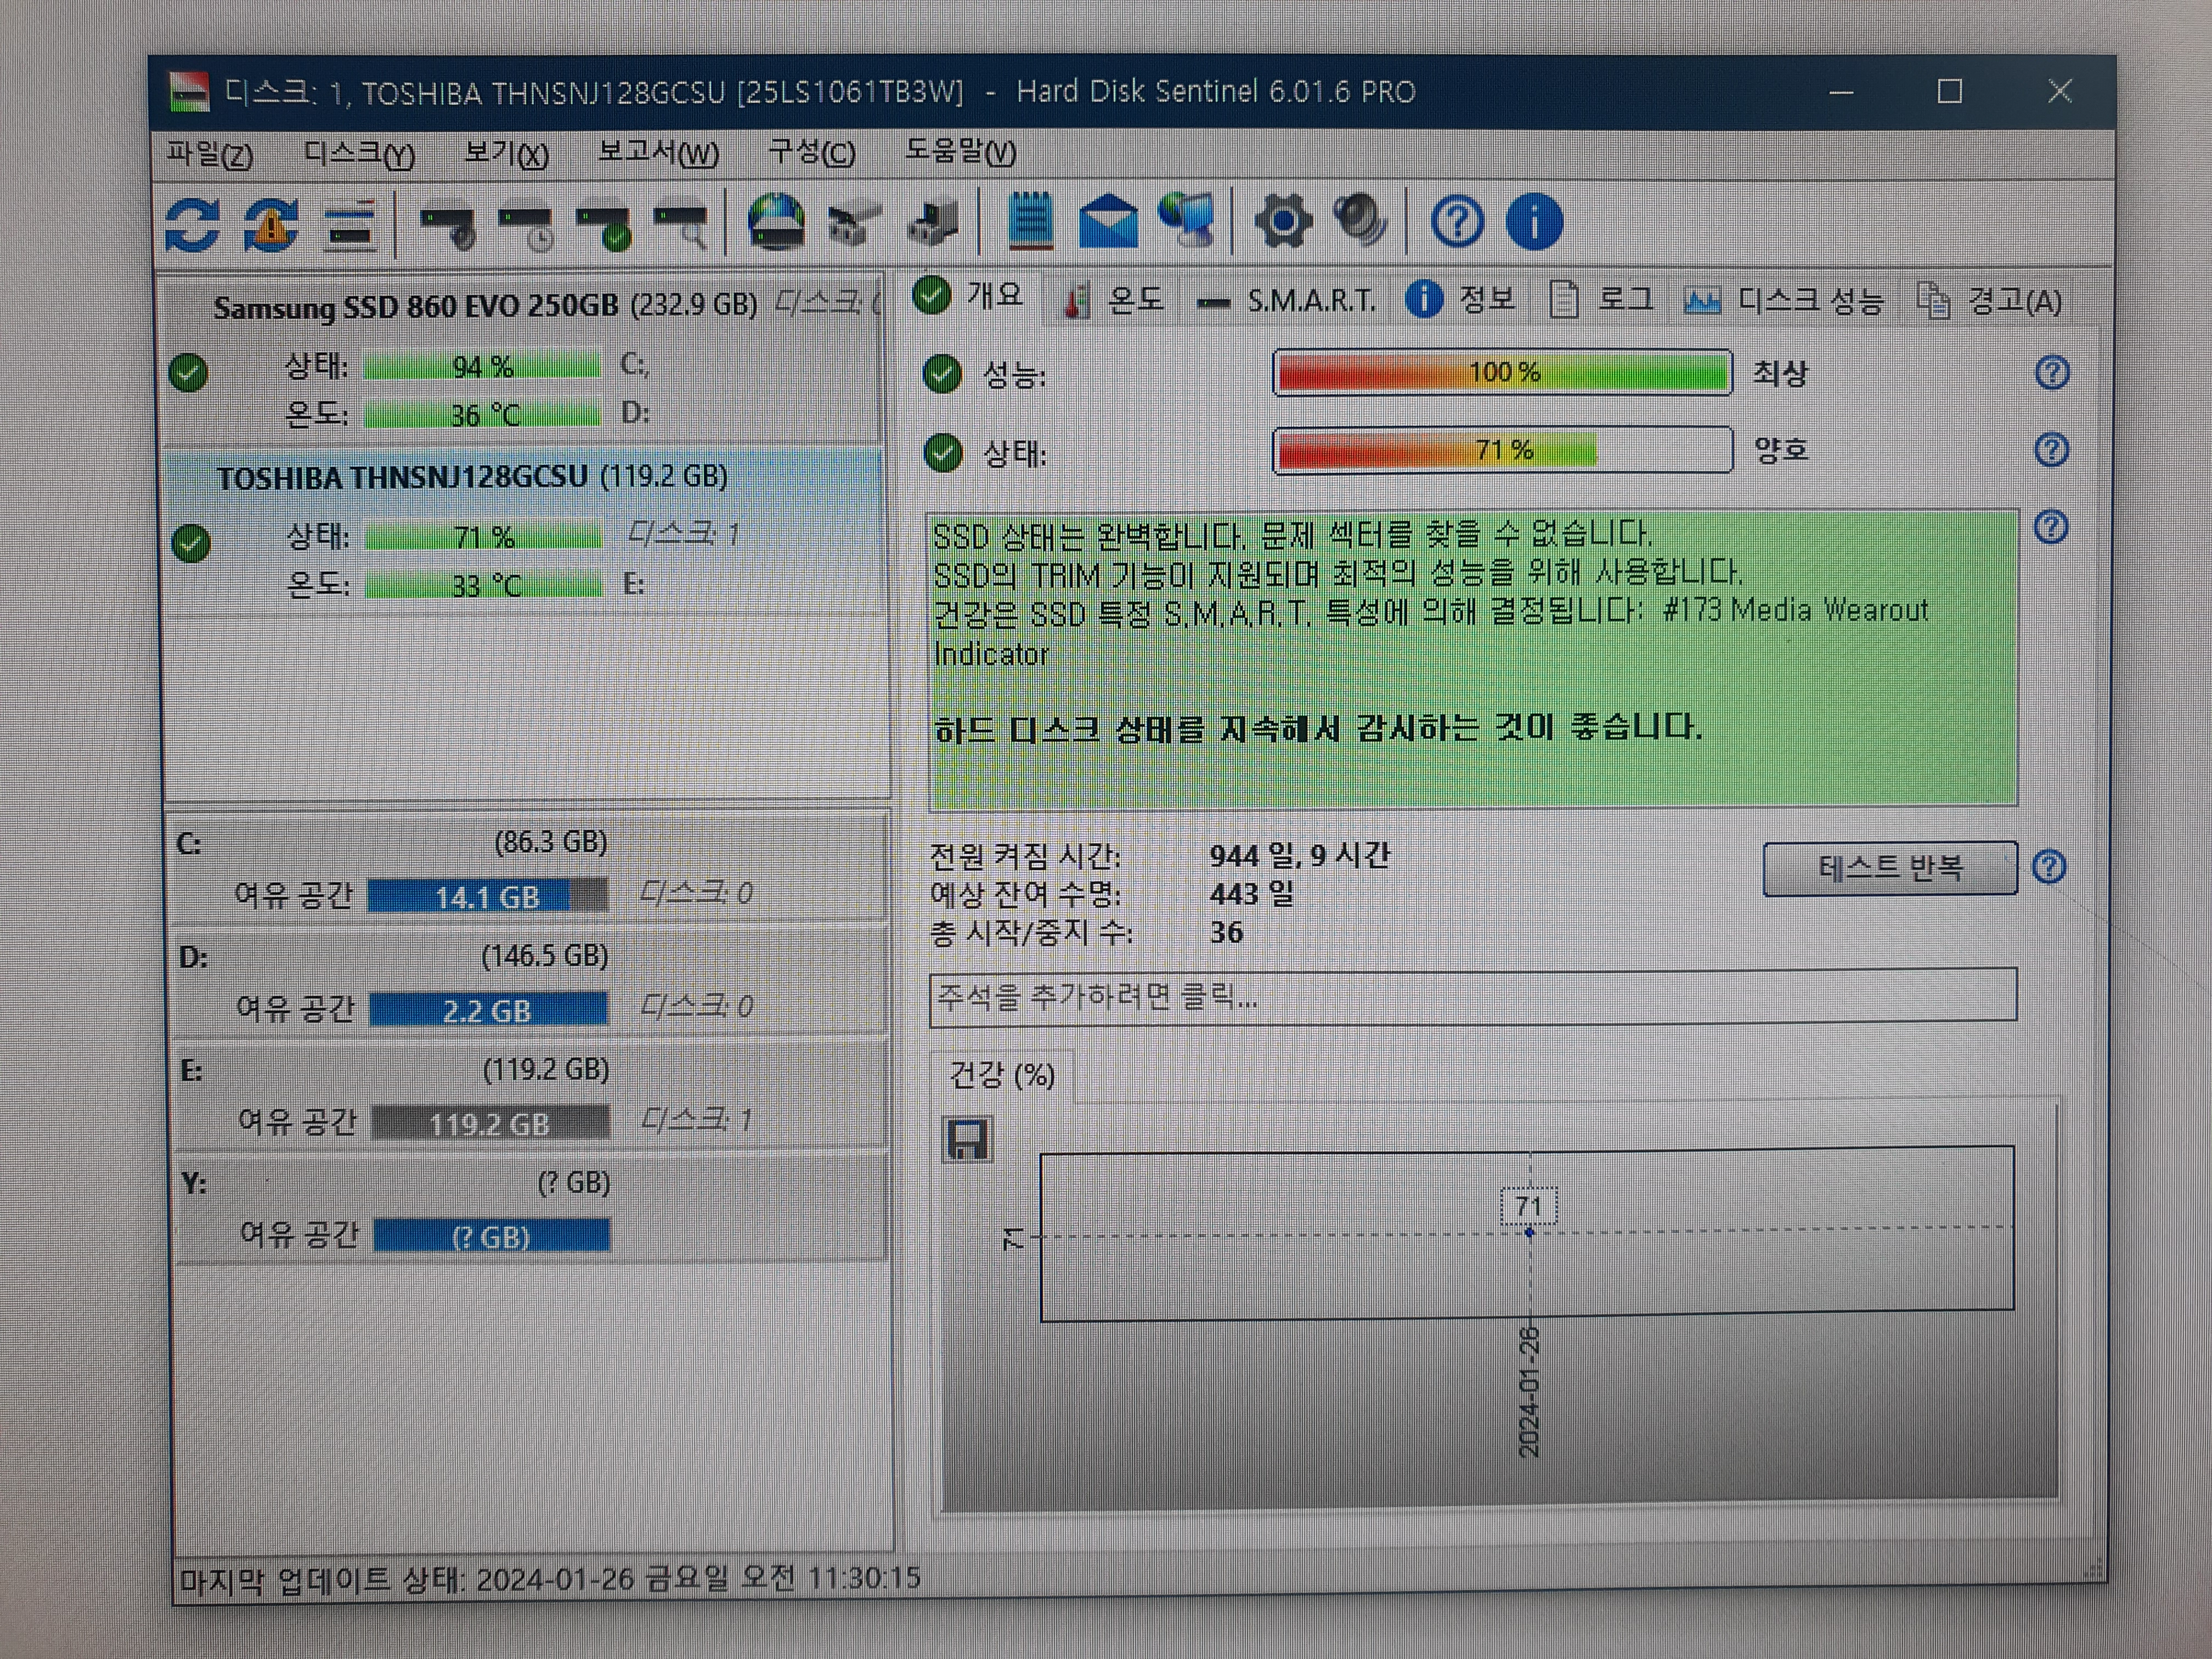The height and width of the screenshot is (1659, 2212).
Task: Click the D: partition 2.2 GB free bar
Action: [488, 1010]
